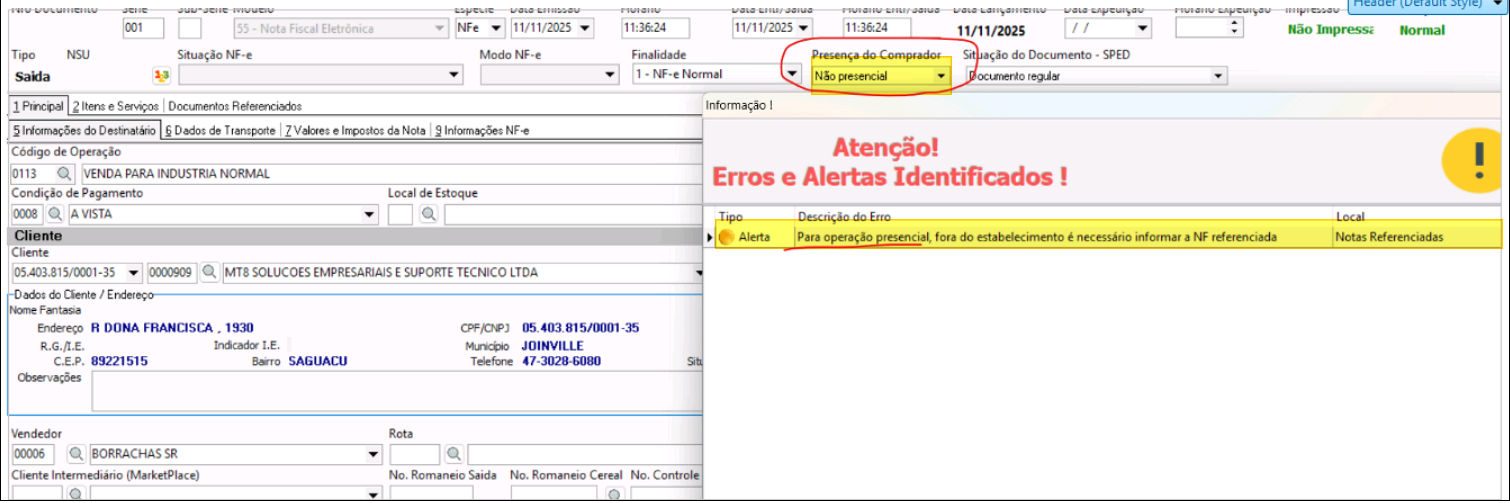Select the Valores e Impostos da Nota tab
The height and width of the screenshot is (503, 1510).
356,130
